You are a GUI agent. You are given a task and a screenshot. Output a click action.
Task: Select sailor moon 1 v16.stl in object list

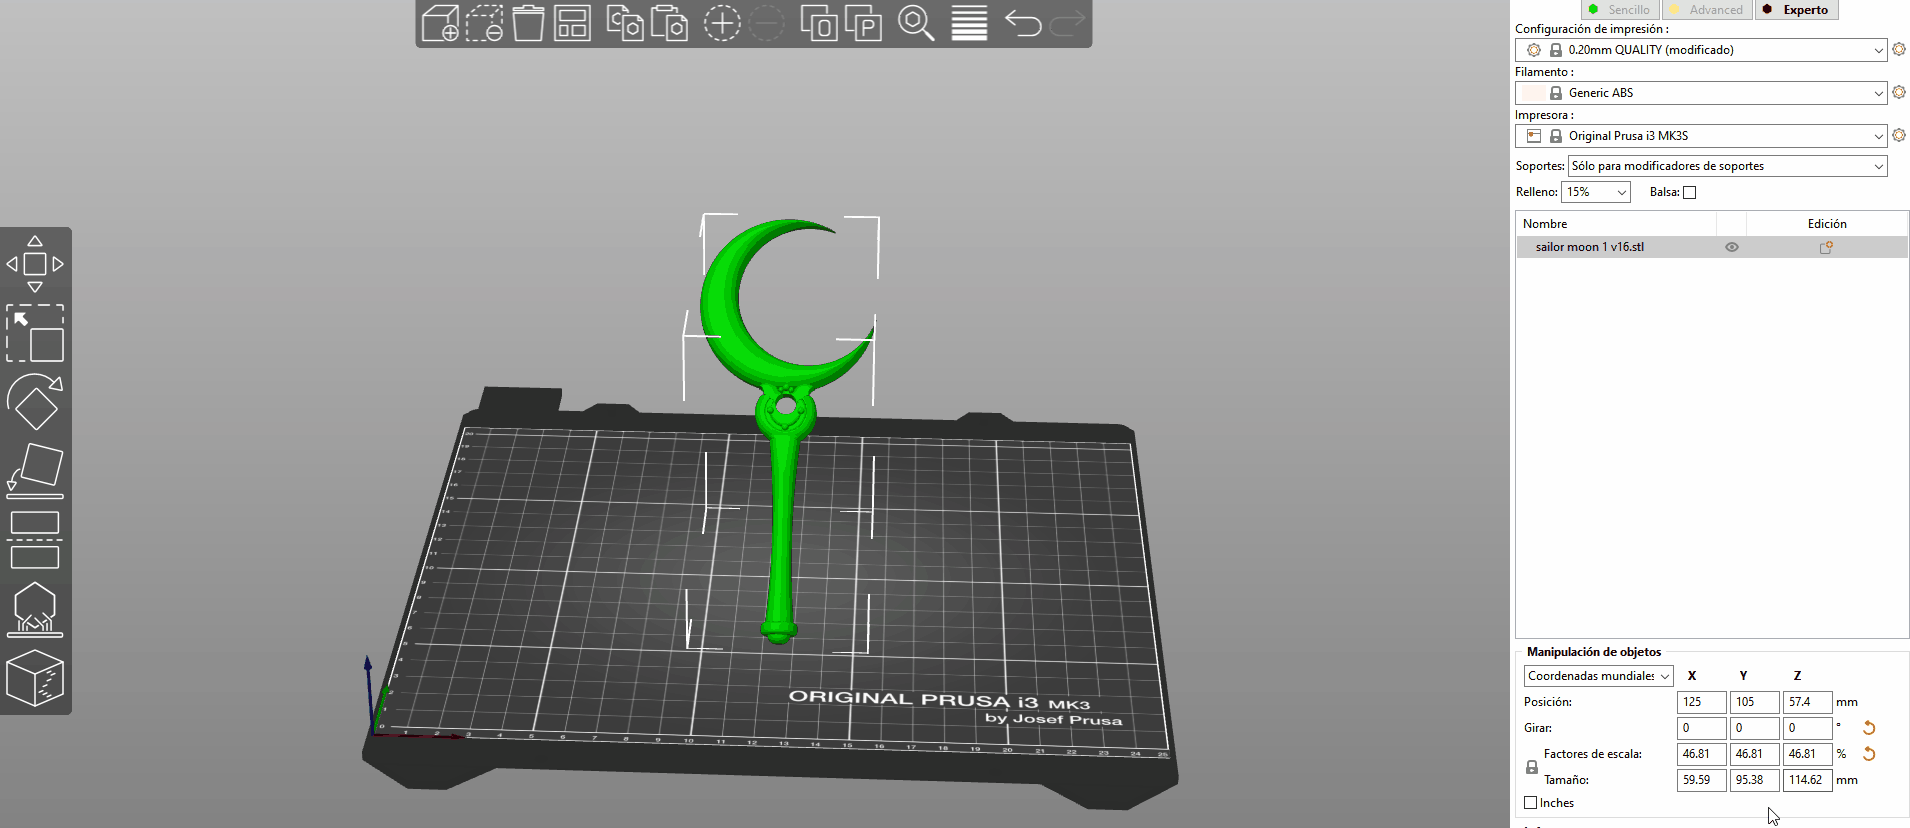(1712, 247)
